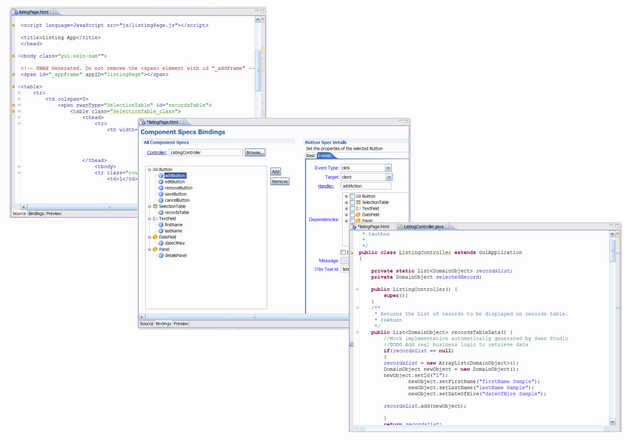The height and width of the screenshot is (442, 640).
Task: Open the Target dropdown
Action: click(389, 177)
